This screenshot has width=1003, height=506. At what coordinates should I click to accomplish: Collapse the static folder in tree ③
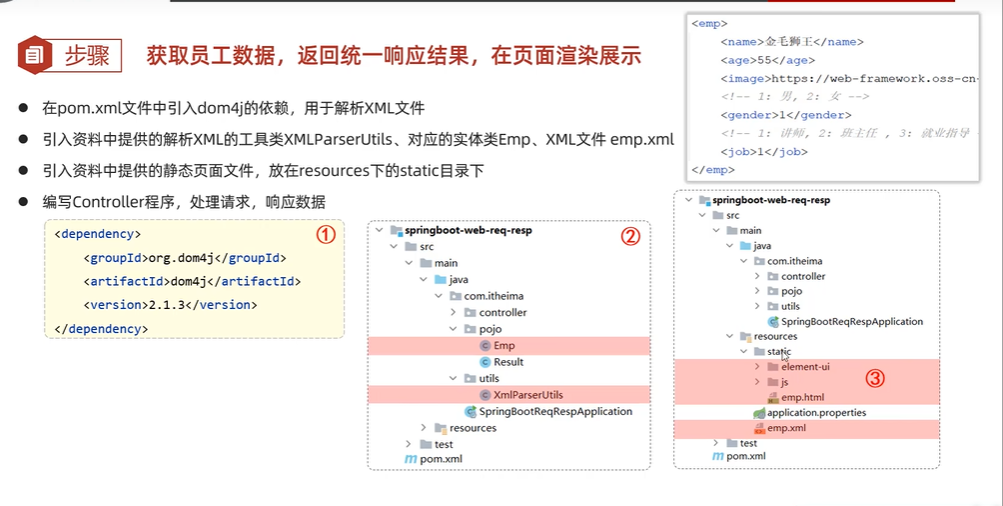click(x=743, y=352)
